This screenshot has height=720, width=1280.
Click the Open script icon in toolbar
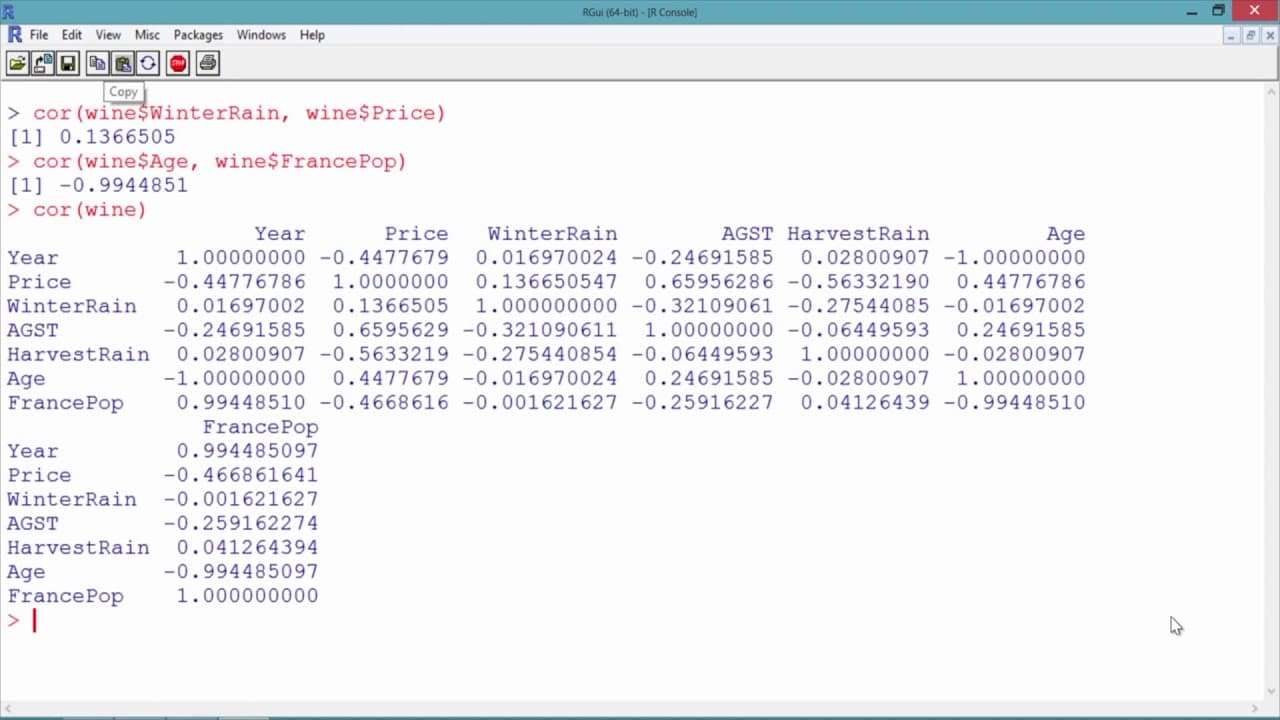(x=18, y=64)
